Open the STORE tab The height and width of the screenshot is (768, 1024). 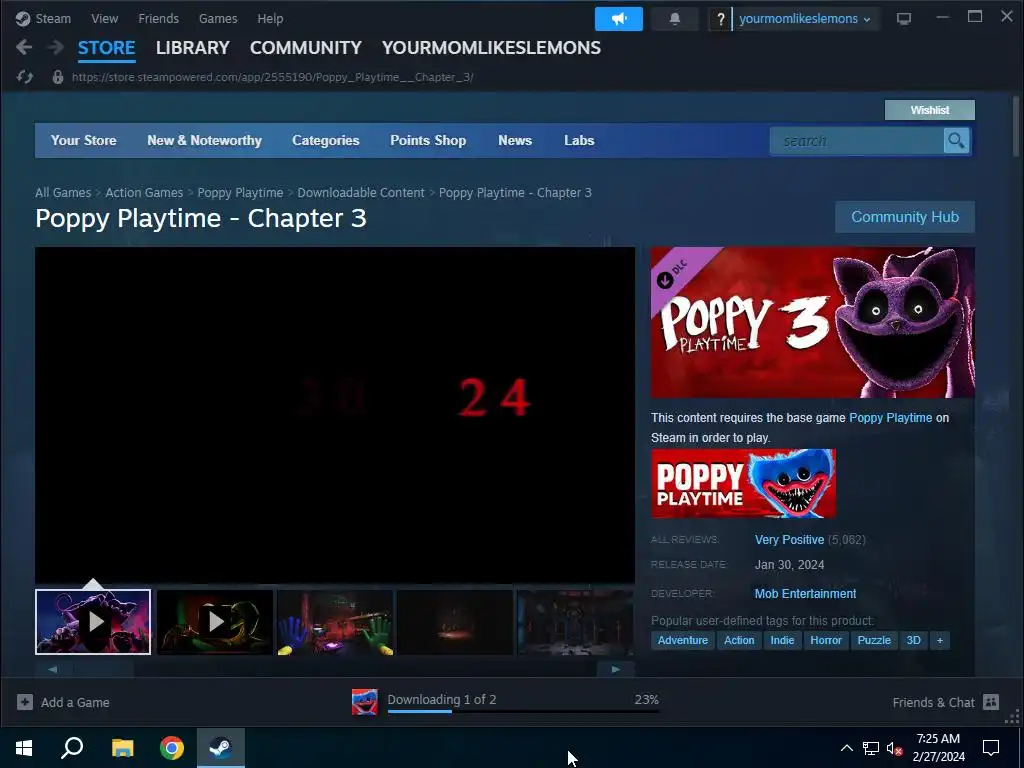tap(106, 48)
